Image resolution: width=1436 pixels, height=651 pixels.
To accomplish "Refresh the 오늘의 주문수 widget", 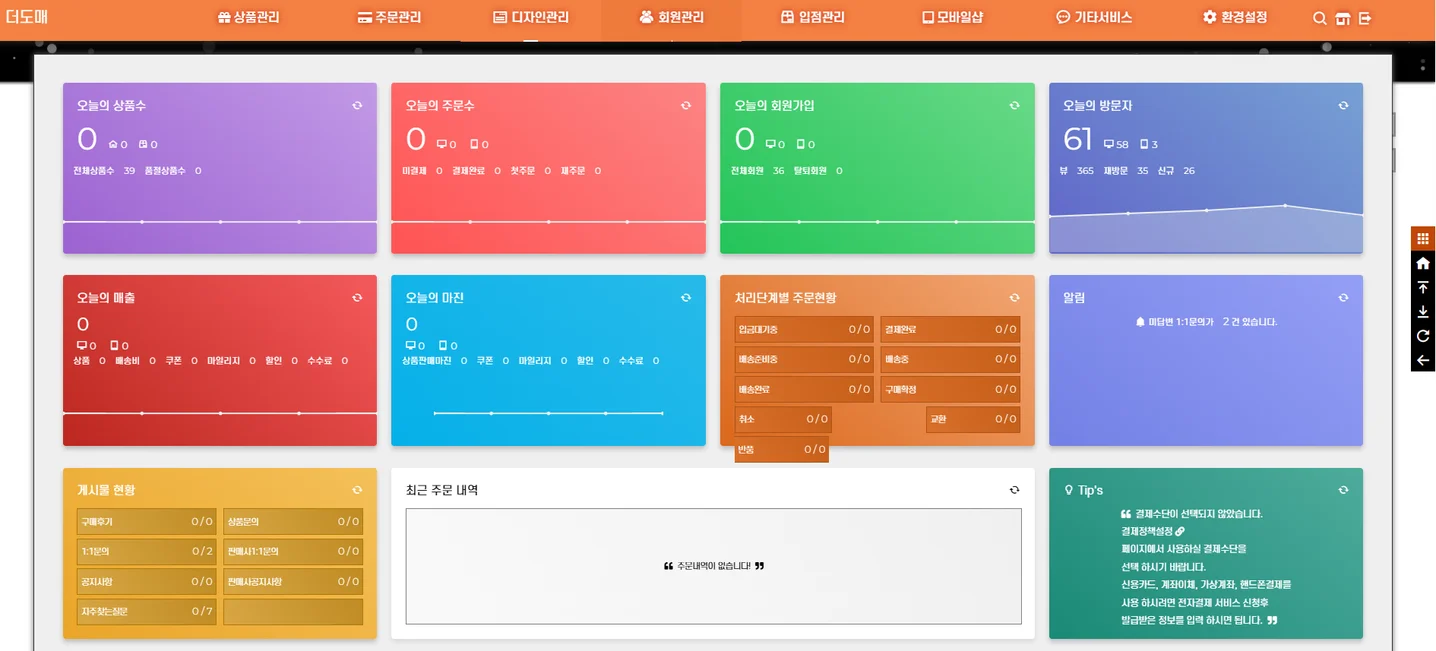I will (x=686, y=105).
